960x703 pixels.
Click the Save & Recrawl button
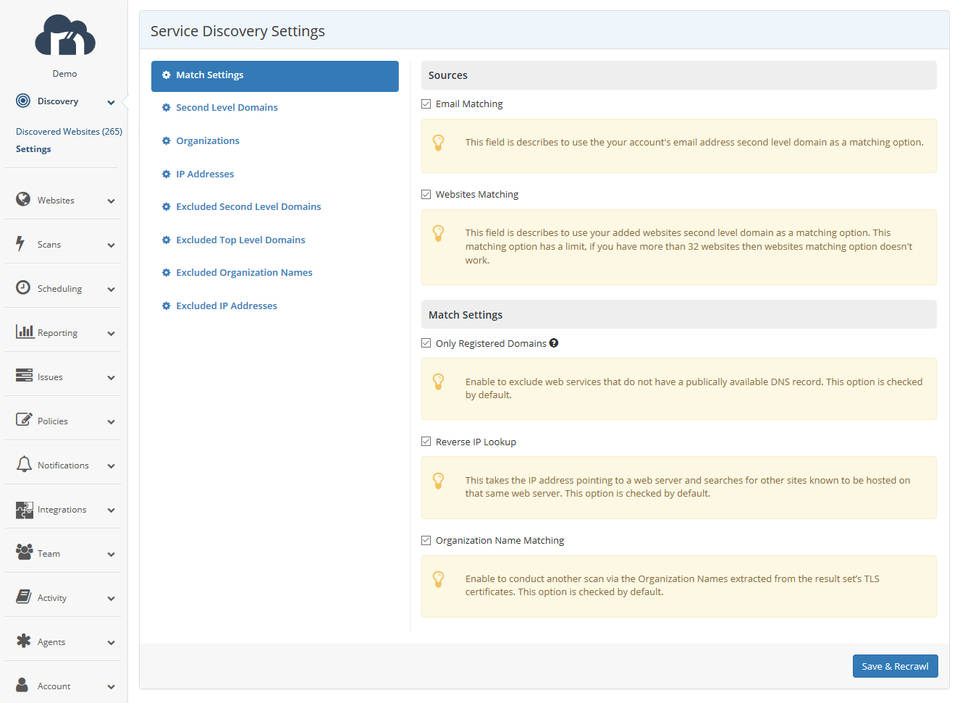pos(894,667)
